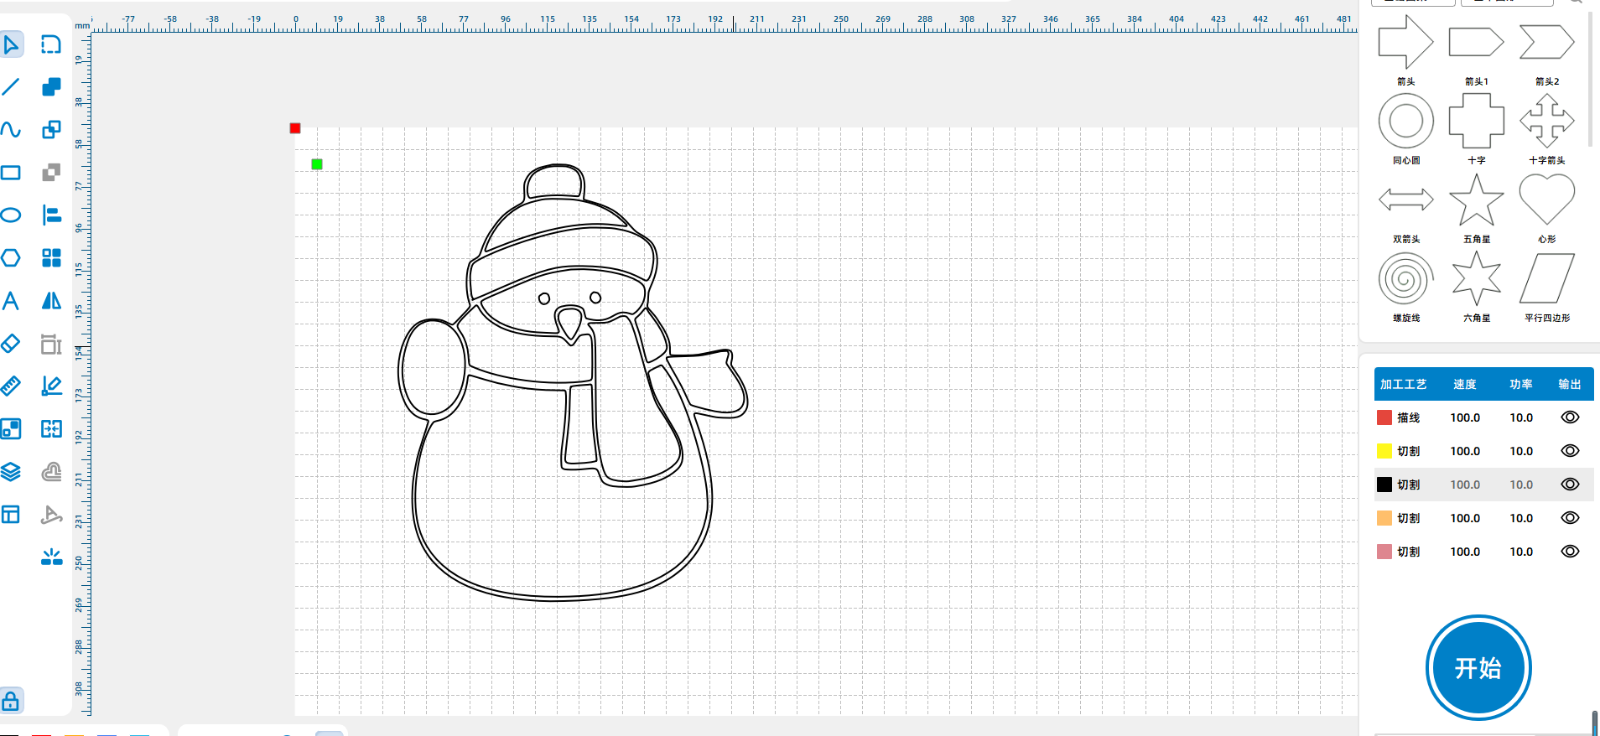1600x736 pixels.
Task: Open the ruler measure tool
Action: pyautogui.click(x=11, y=386)
